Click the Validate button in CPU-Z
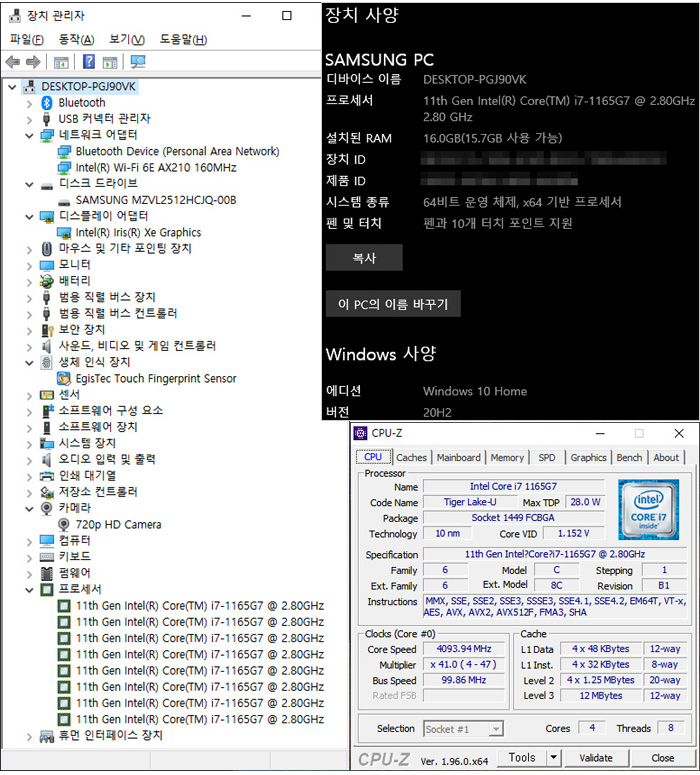This screenshot has height=775, width=700. pyautogui.click(x=596, y=758)
